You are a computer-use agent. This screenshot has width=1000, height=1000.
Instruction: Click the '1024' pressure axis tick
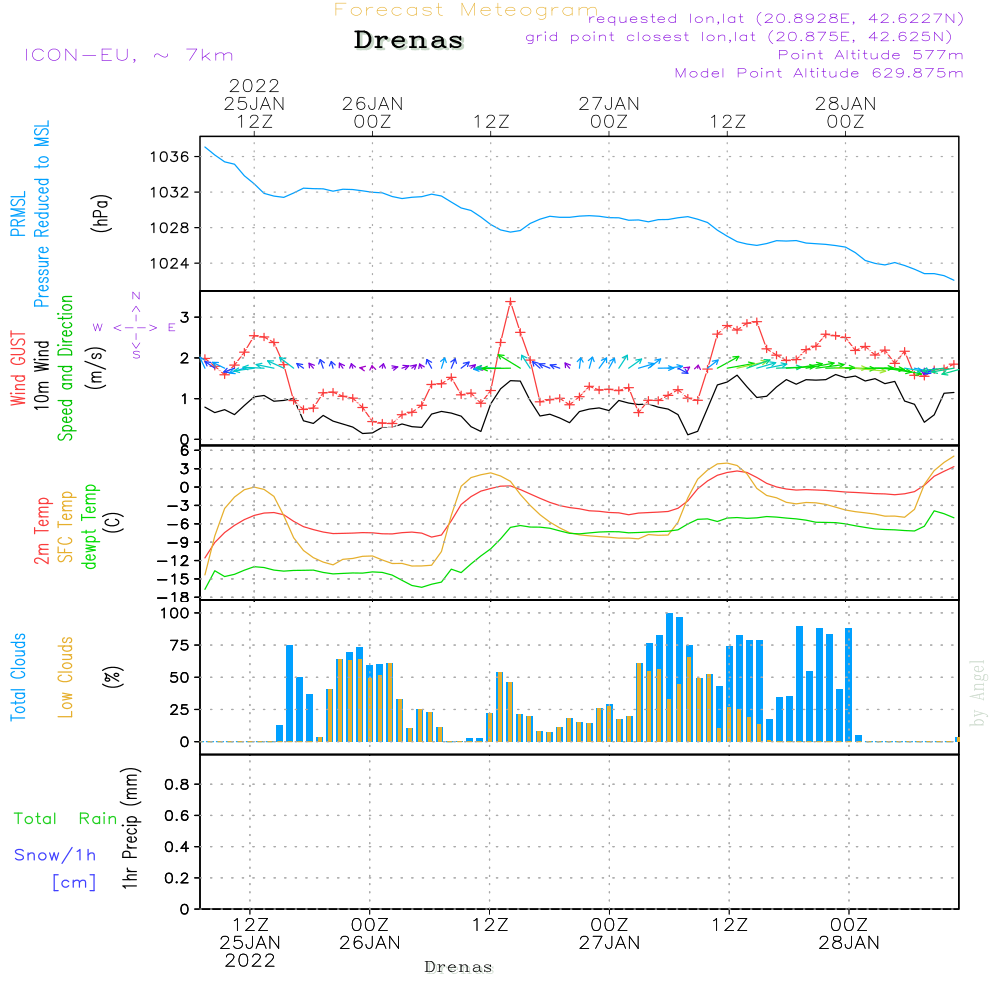pos(170,263)
